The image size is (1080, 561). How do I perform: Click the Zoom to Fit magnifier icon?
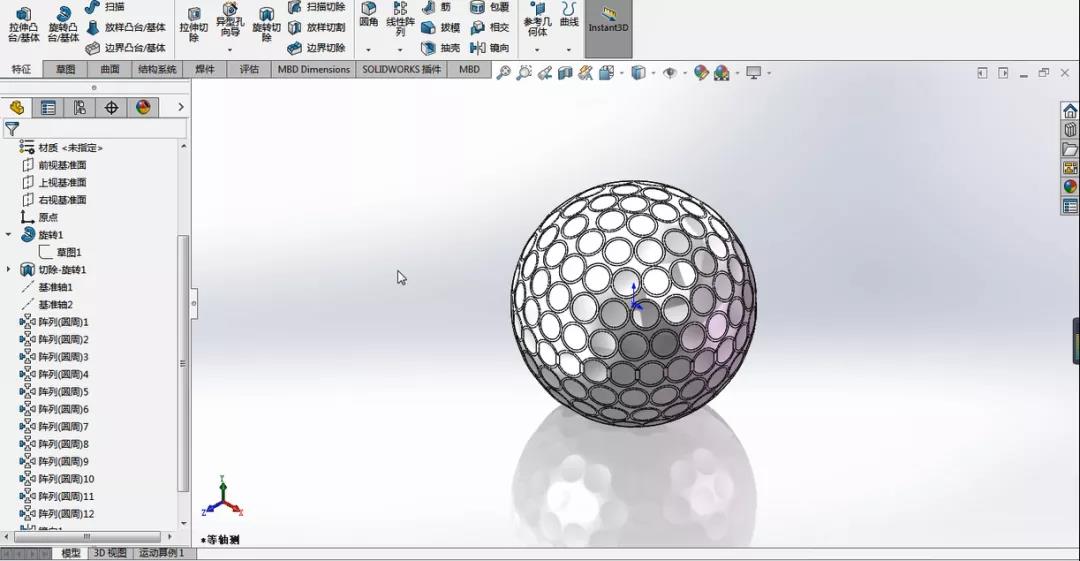[x=503, y=72]
